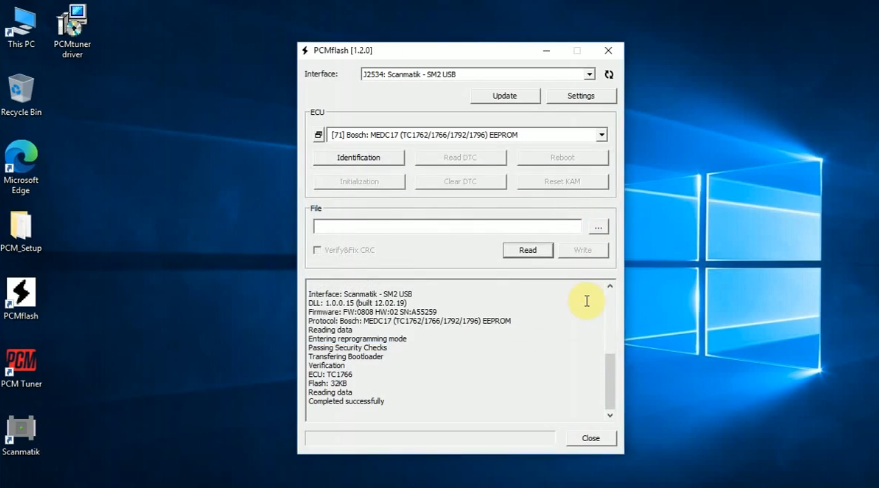Run ECU Identification
The width and height of the screenshot is (879, 488).
click(x=359, y=157)
